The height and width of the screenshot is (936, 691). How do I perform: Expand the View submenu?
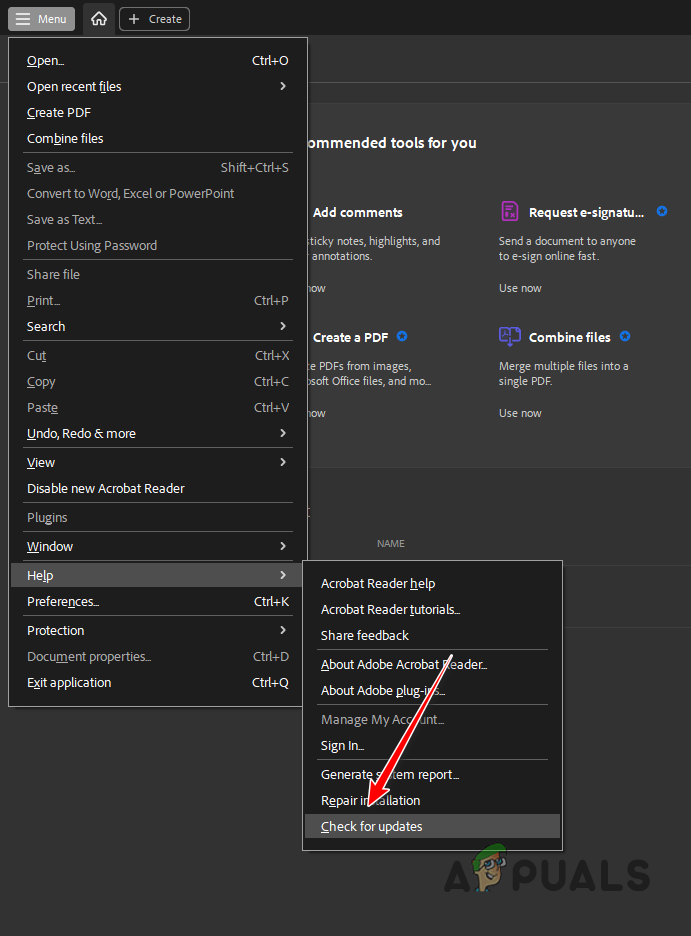[158, 463]
